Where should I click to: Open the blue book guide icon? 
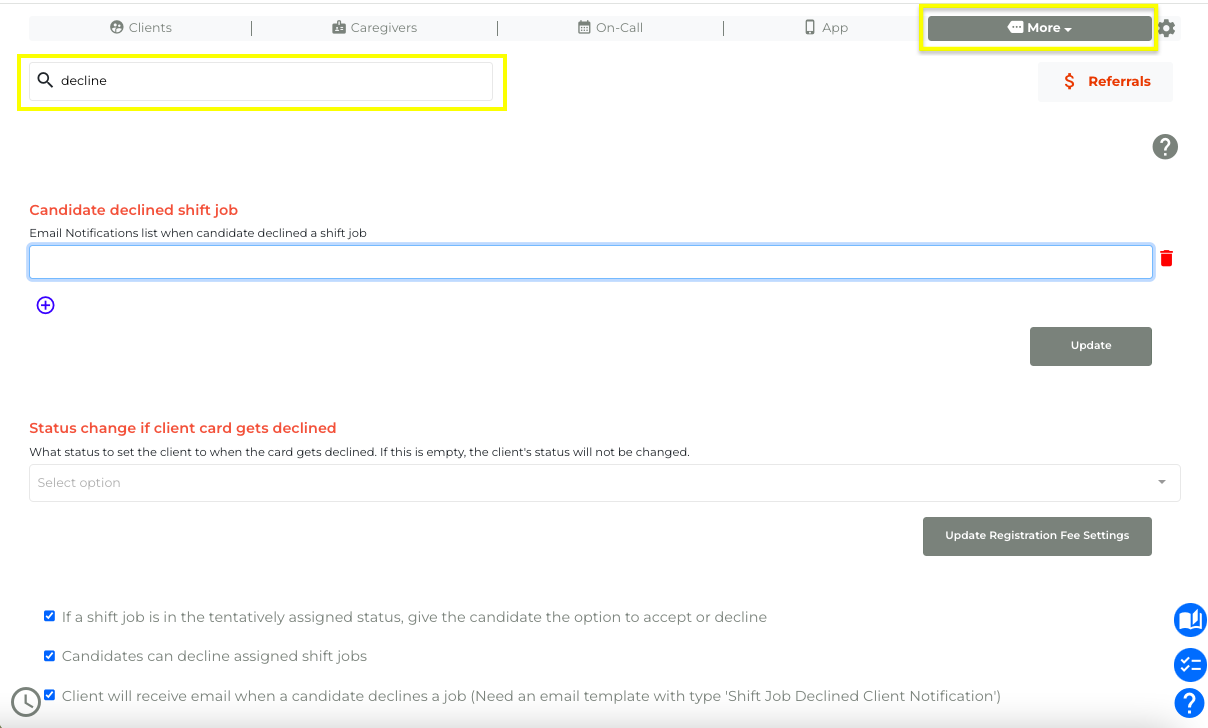1190,620
